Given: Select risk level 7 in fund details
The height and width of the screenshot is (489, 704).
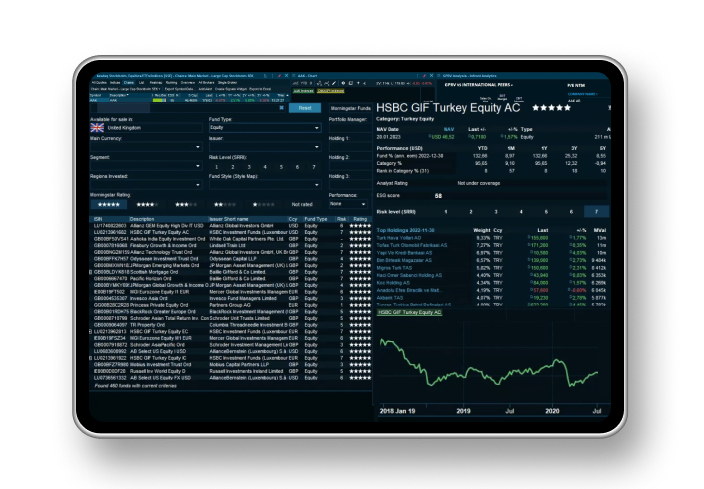Looking at the screenshot, I should (597, 212).
